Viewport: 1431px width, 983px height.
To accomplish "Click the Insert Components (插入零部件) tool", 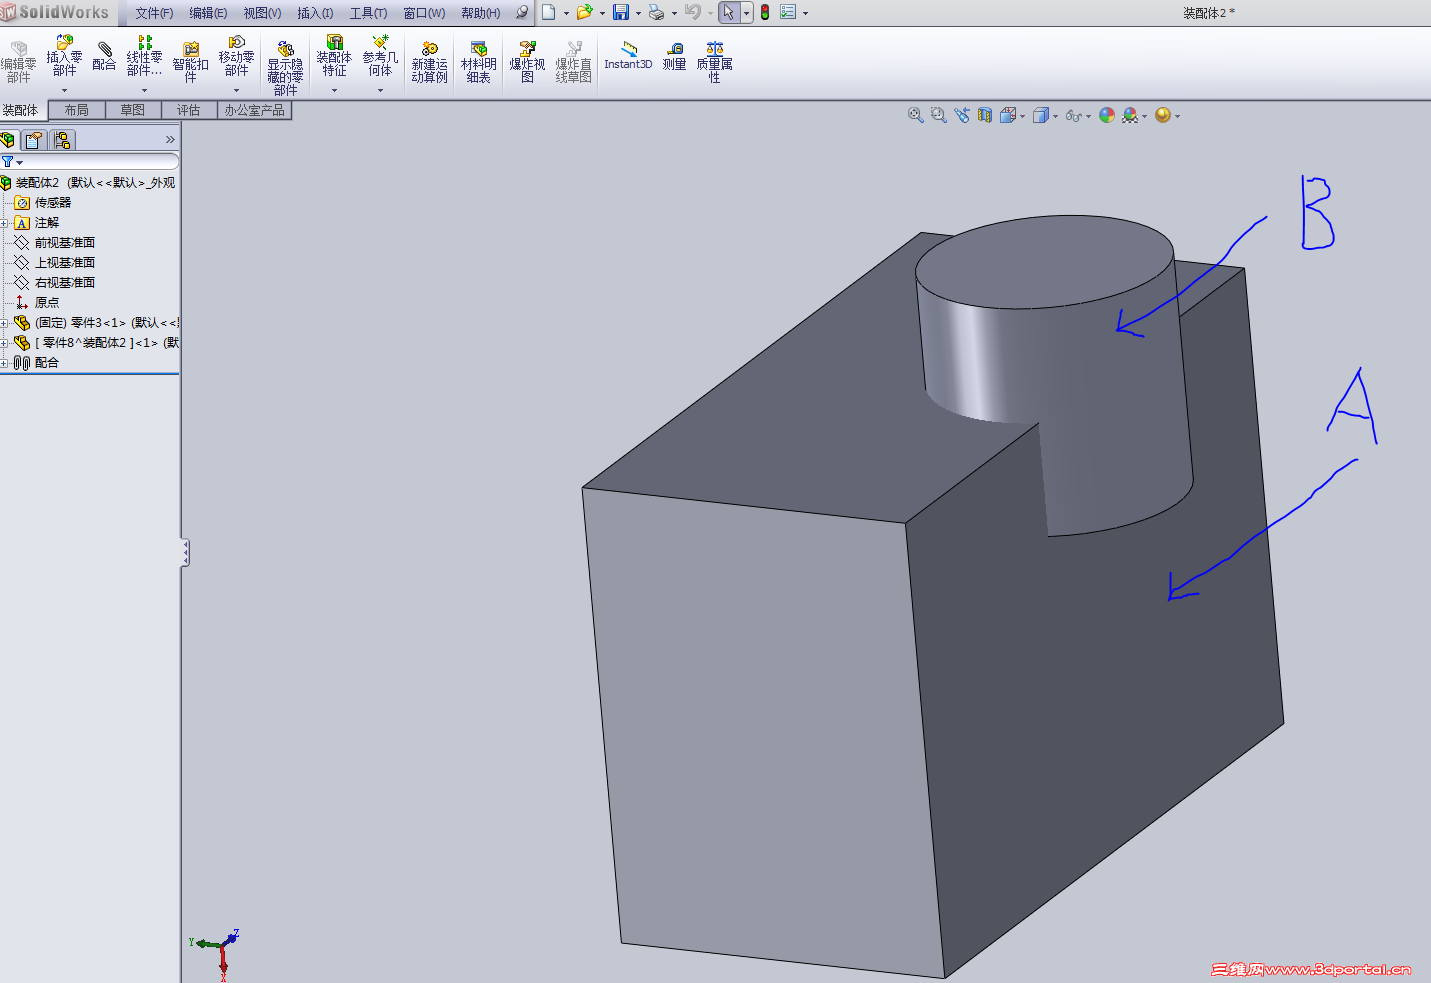I will [64, 56].
